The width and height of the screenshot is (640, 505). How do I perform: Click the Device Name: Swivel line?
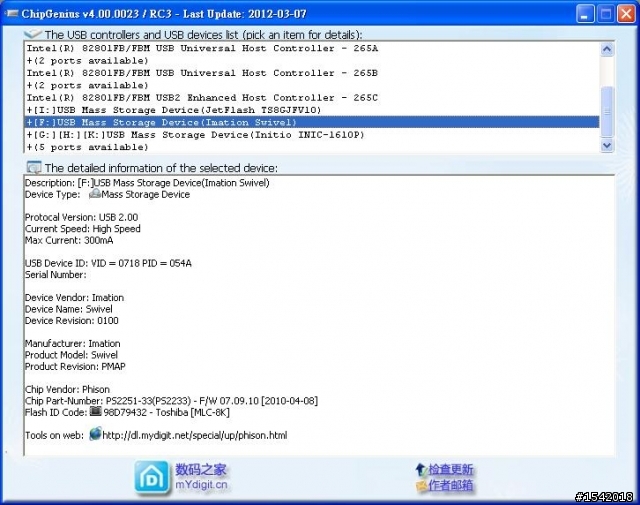(69, 309)
